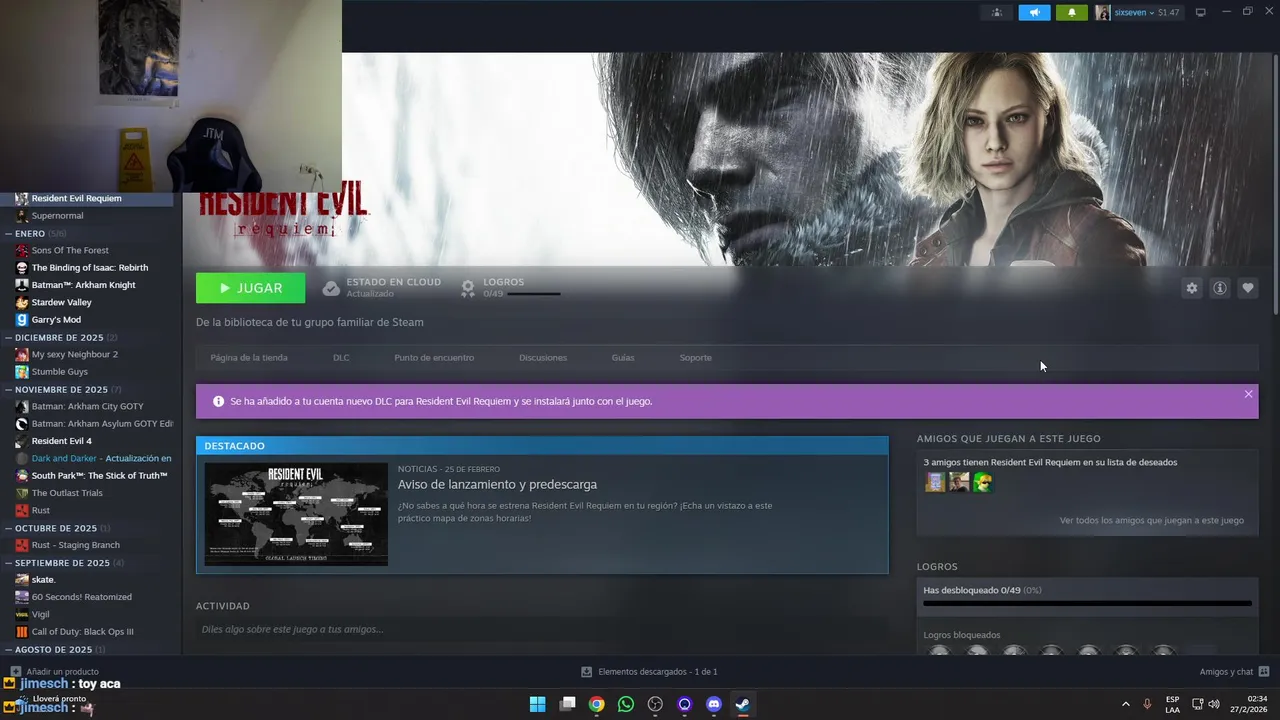Screen dimensions: 1280x720
Task: Open Google Chrome from taskbar
Action: coord(596,704)
